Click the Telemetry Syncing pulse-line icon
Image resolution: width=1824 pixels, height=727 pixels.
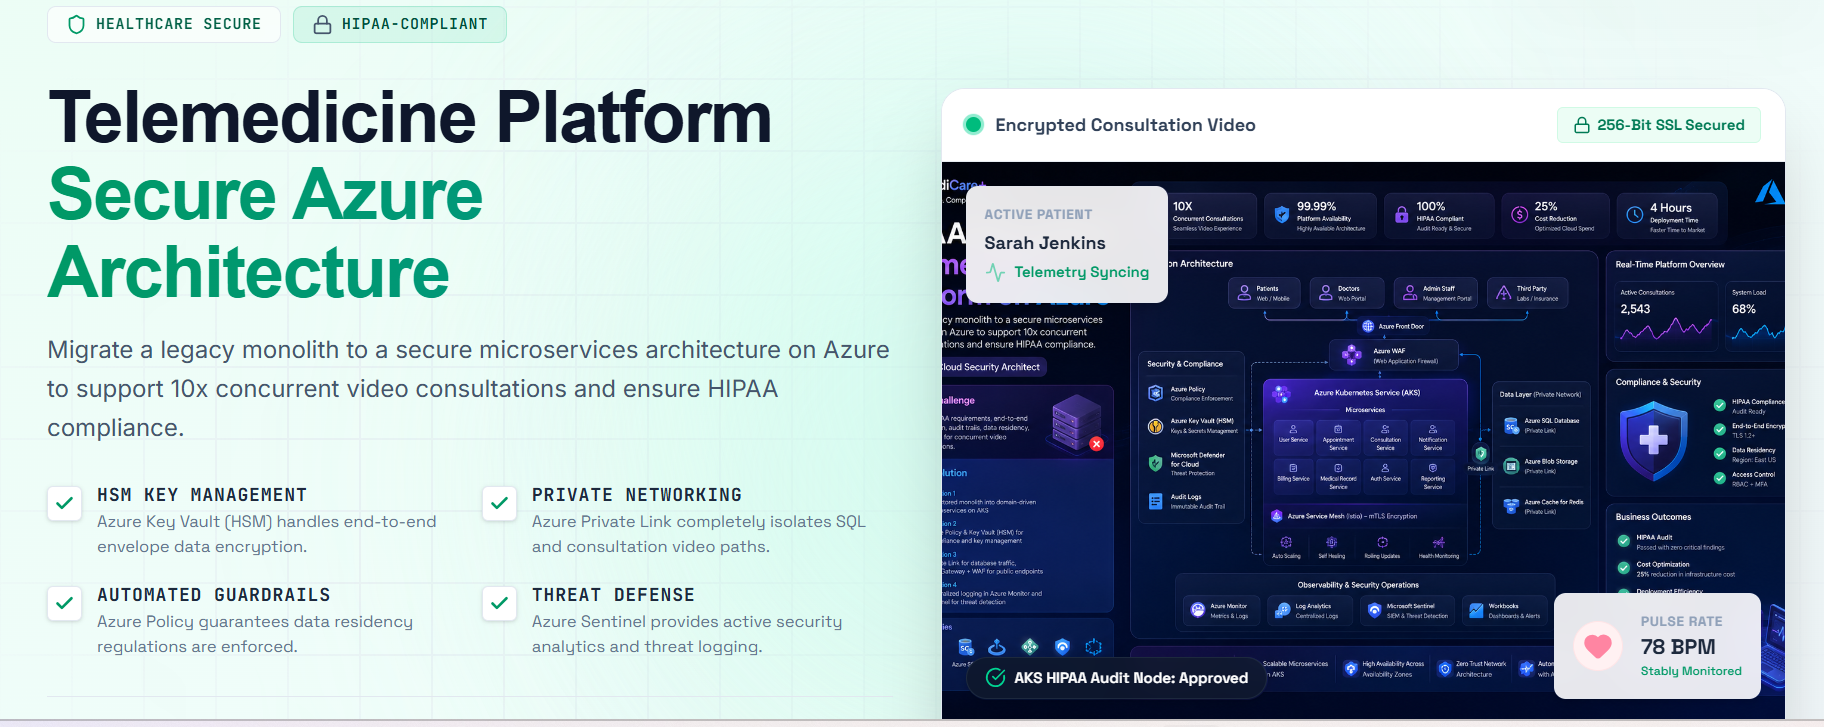(x=996, y=272)
